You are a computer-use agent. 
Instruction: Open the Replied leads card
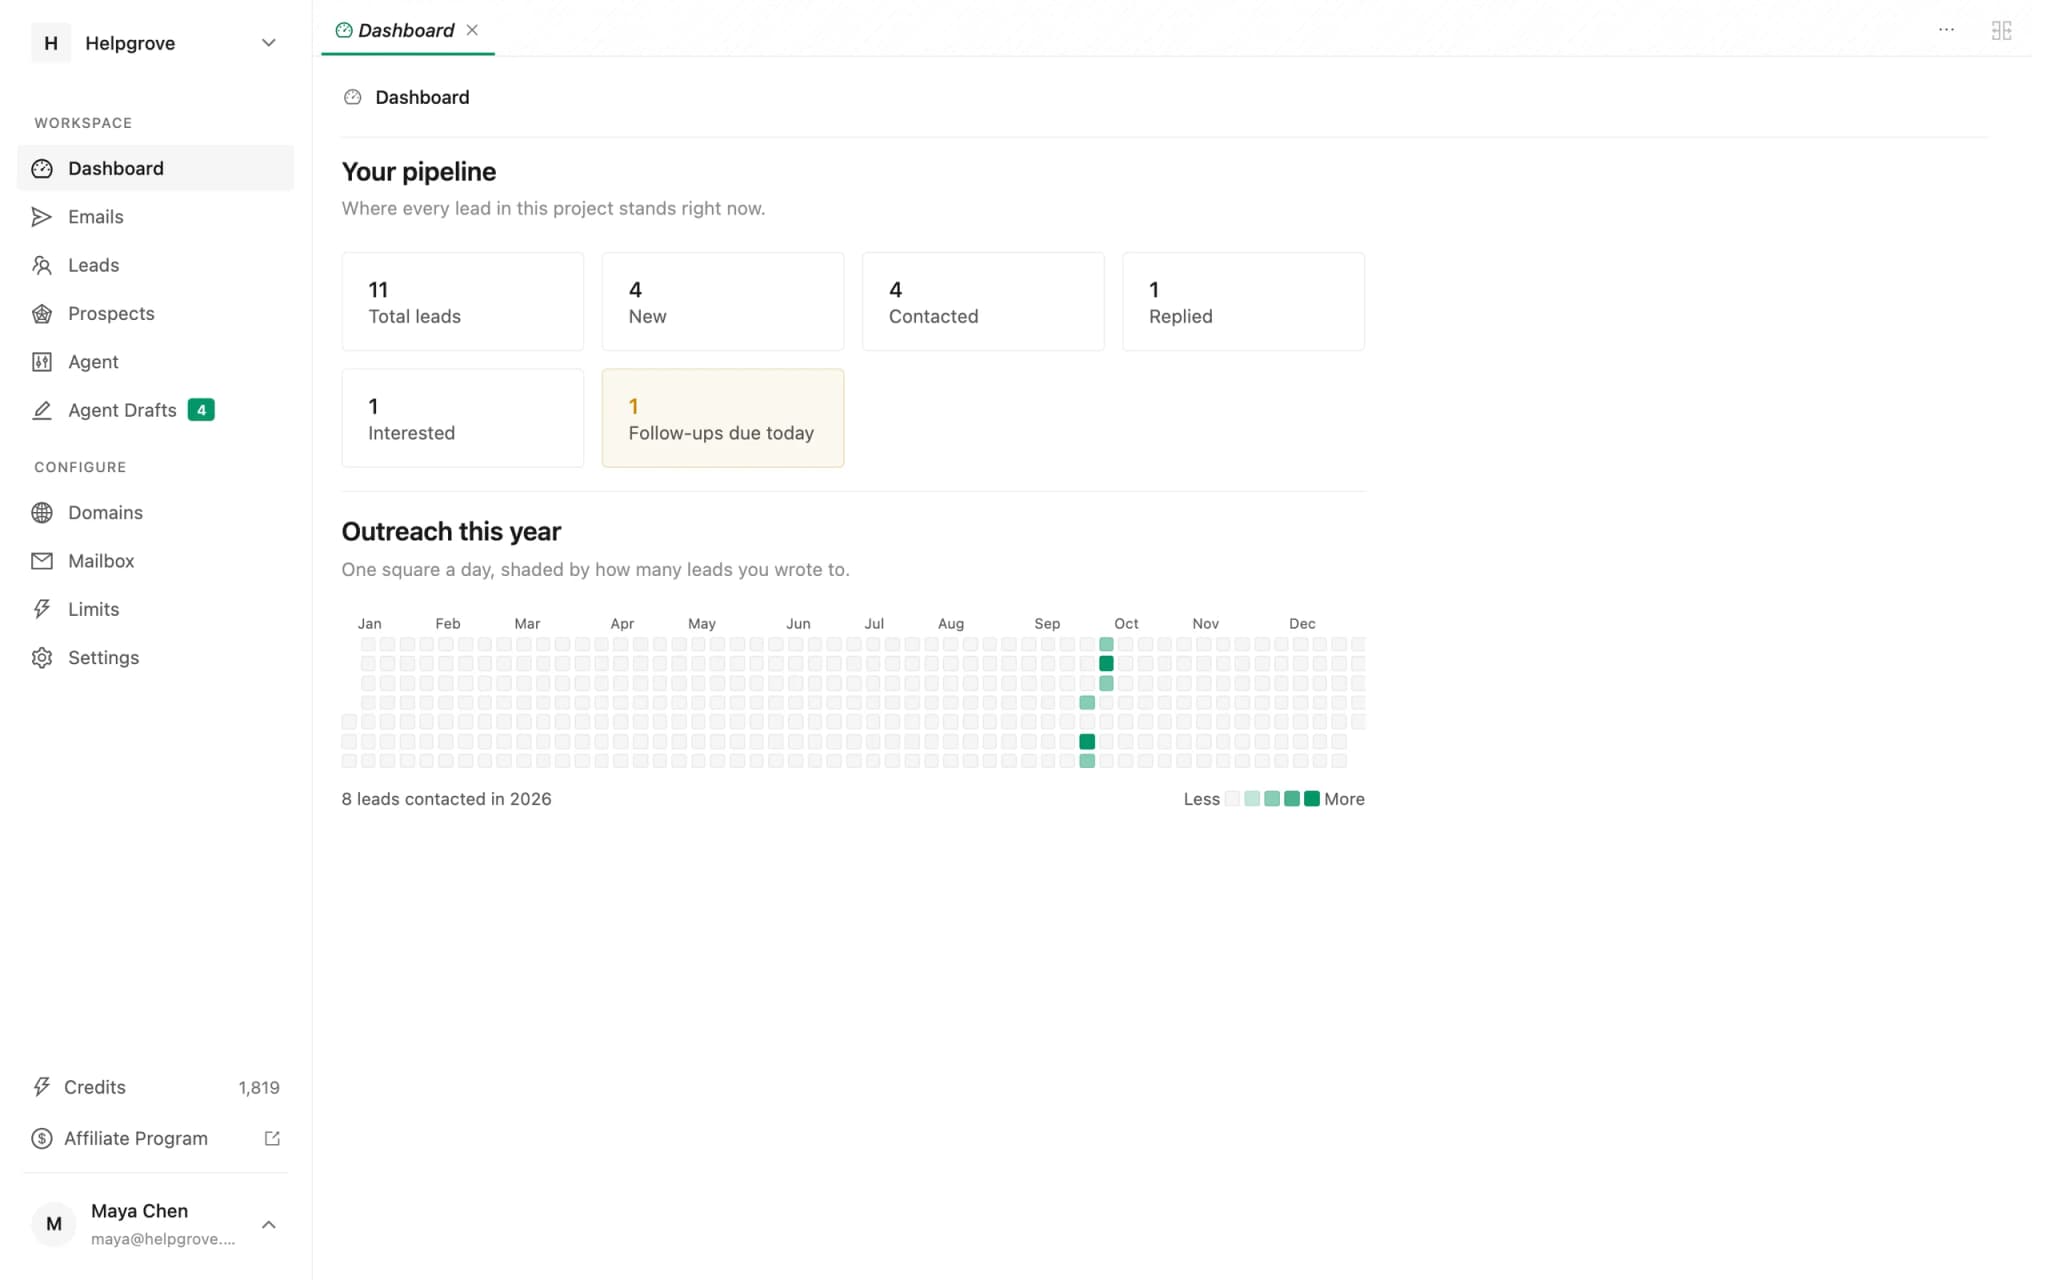[1243, 302]
